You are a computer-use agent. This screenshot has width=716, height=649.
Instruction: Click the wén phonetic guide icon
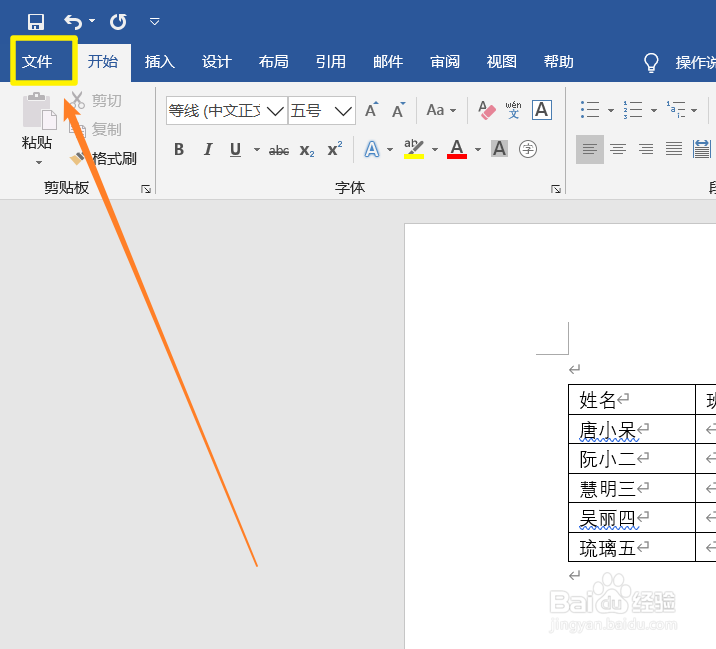(x=514, y=110)
